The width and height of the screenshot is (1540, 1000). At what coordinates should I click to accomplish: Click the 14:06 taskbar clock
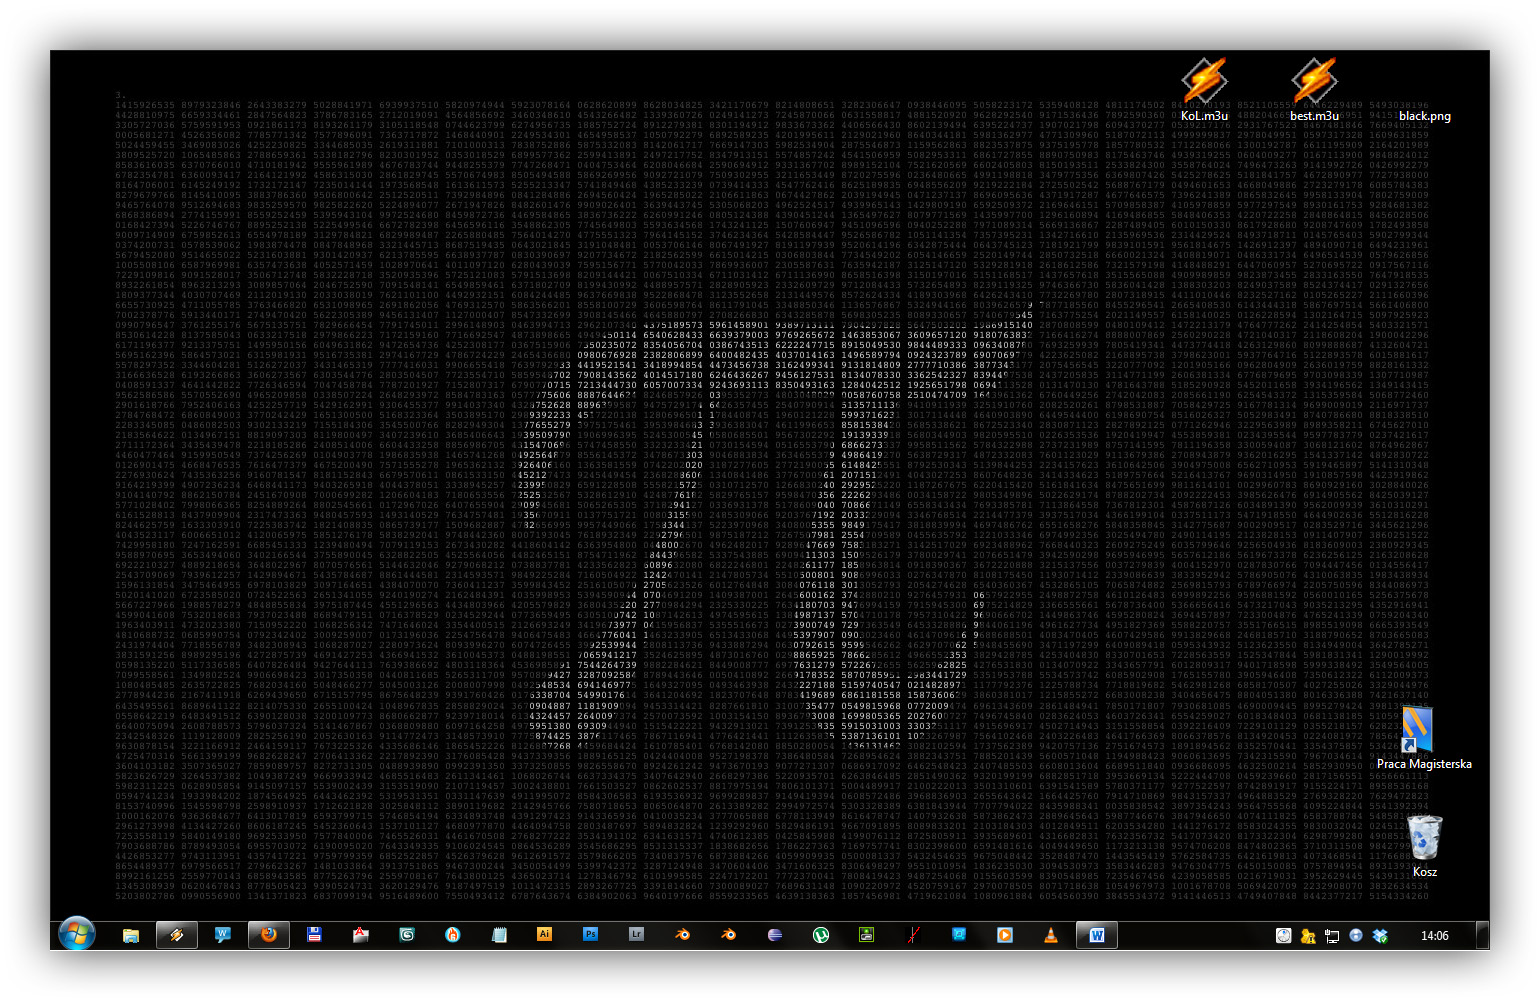click(x=1434, y=936)
